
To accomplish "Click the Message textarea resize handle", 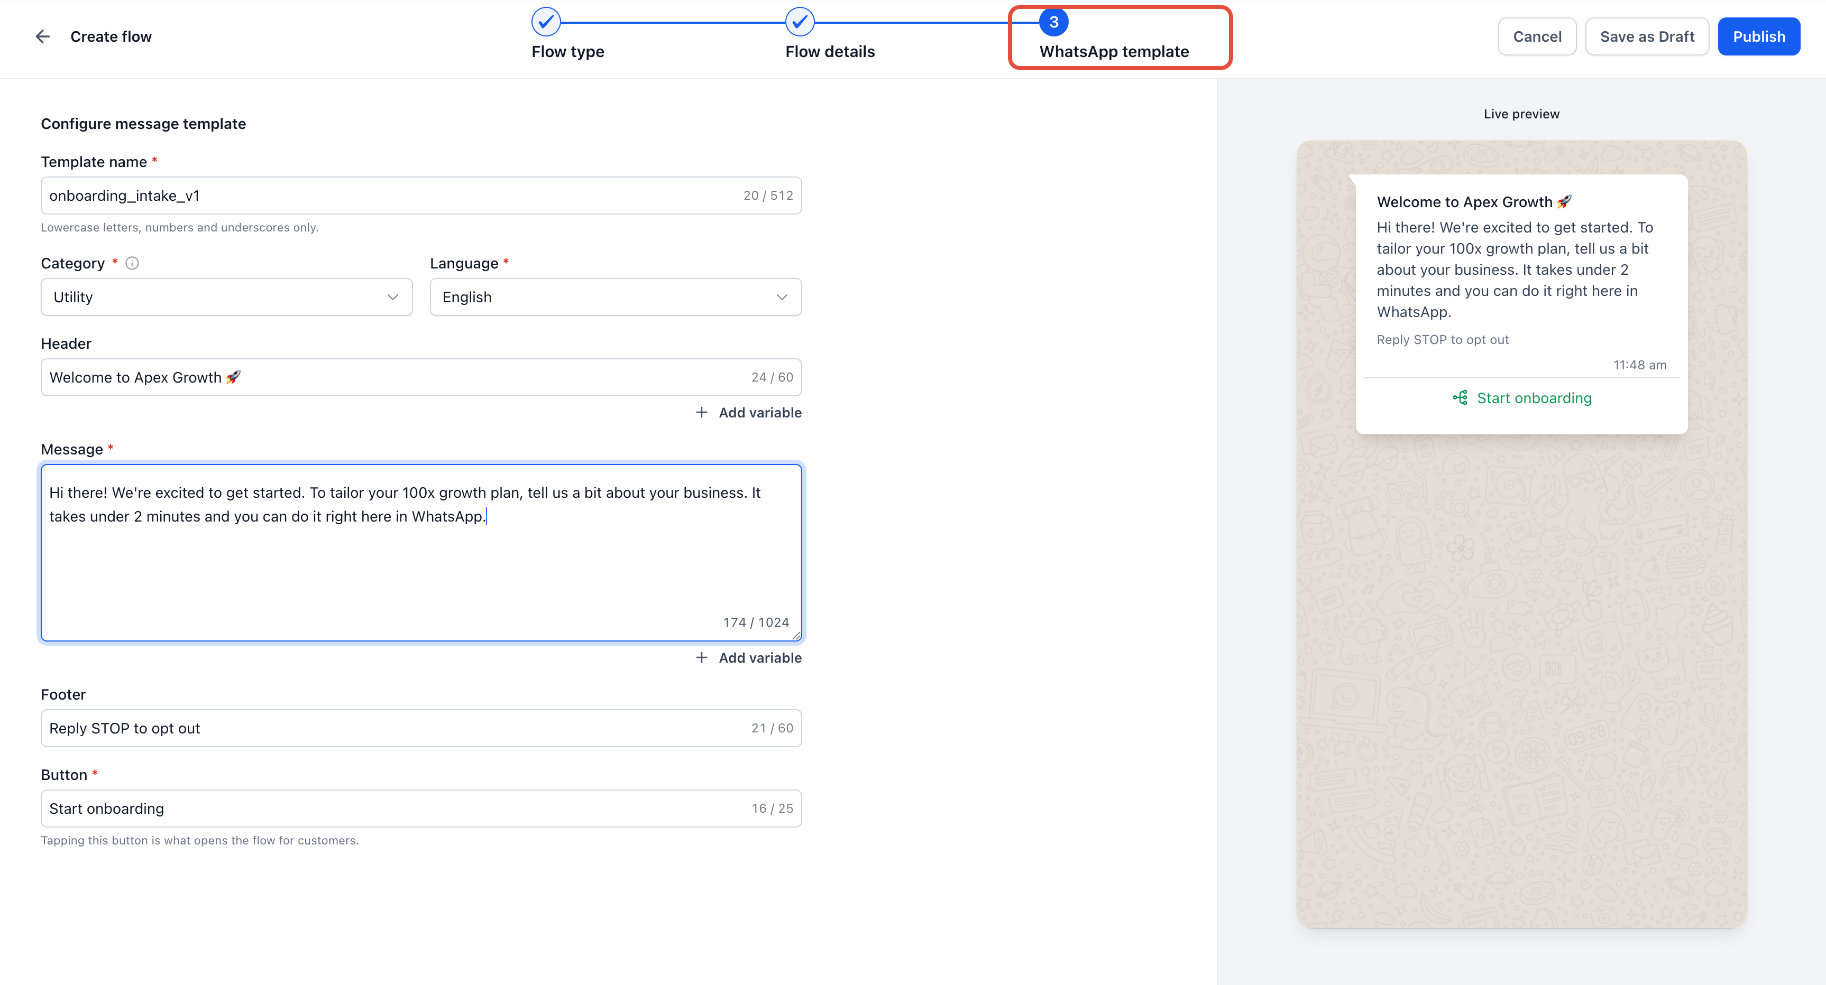I will click(796, 635).
